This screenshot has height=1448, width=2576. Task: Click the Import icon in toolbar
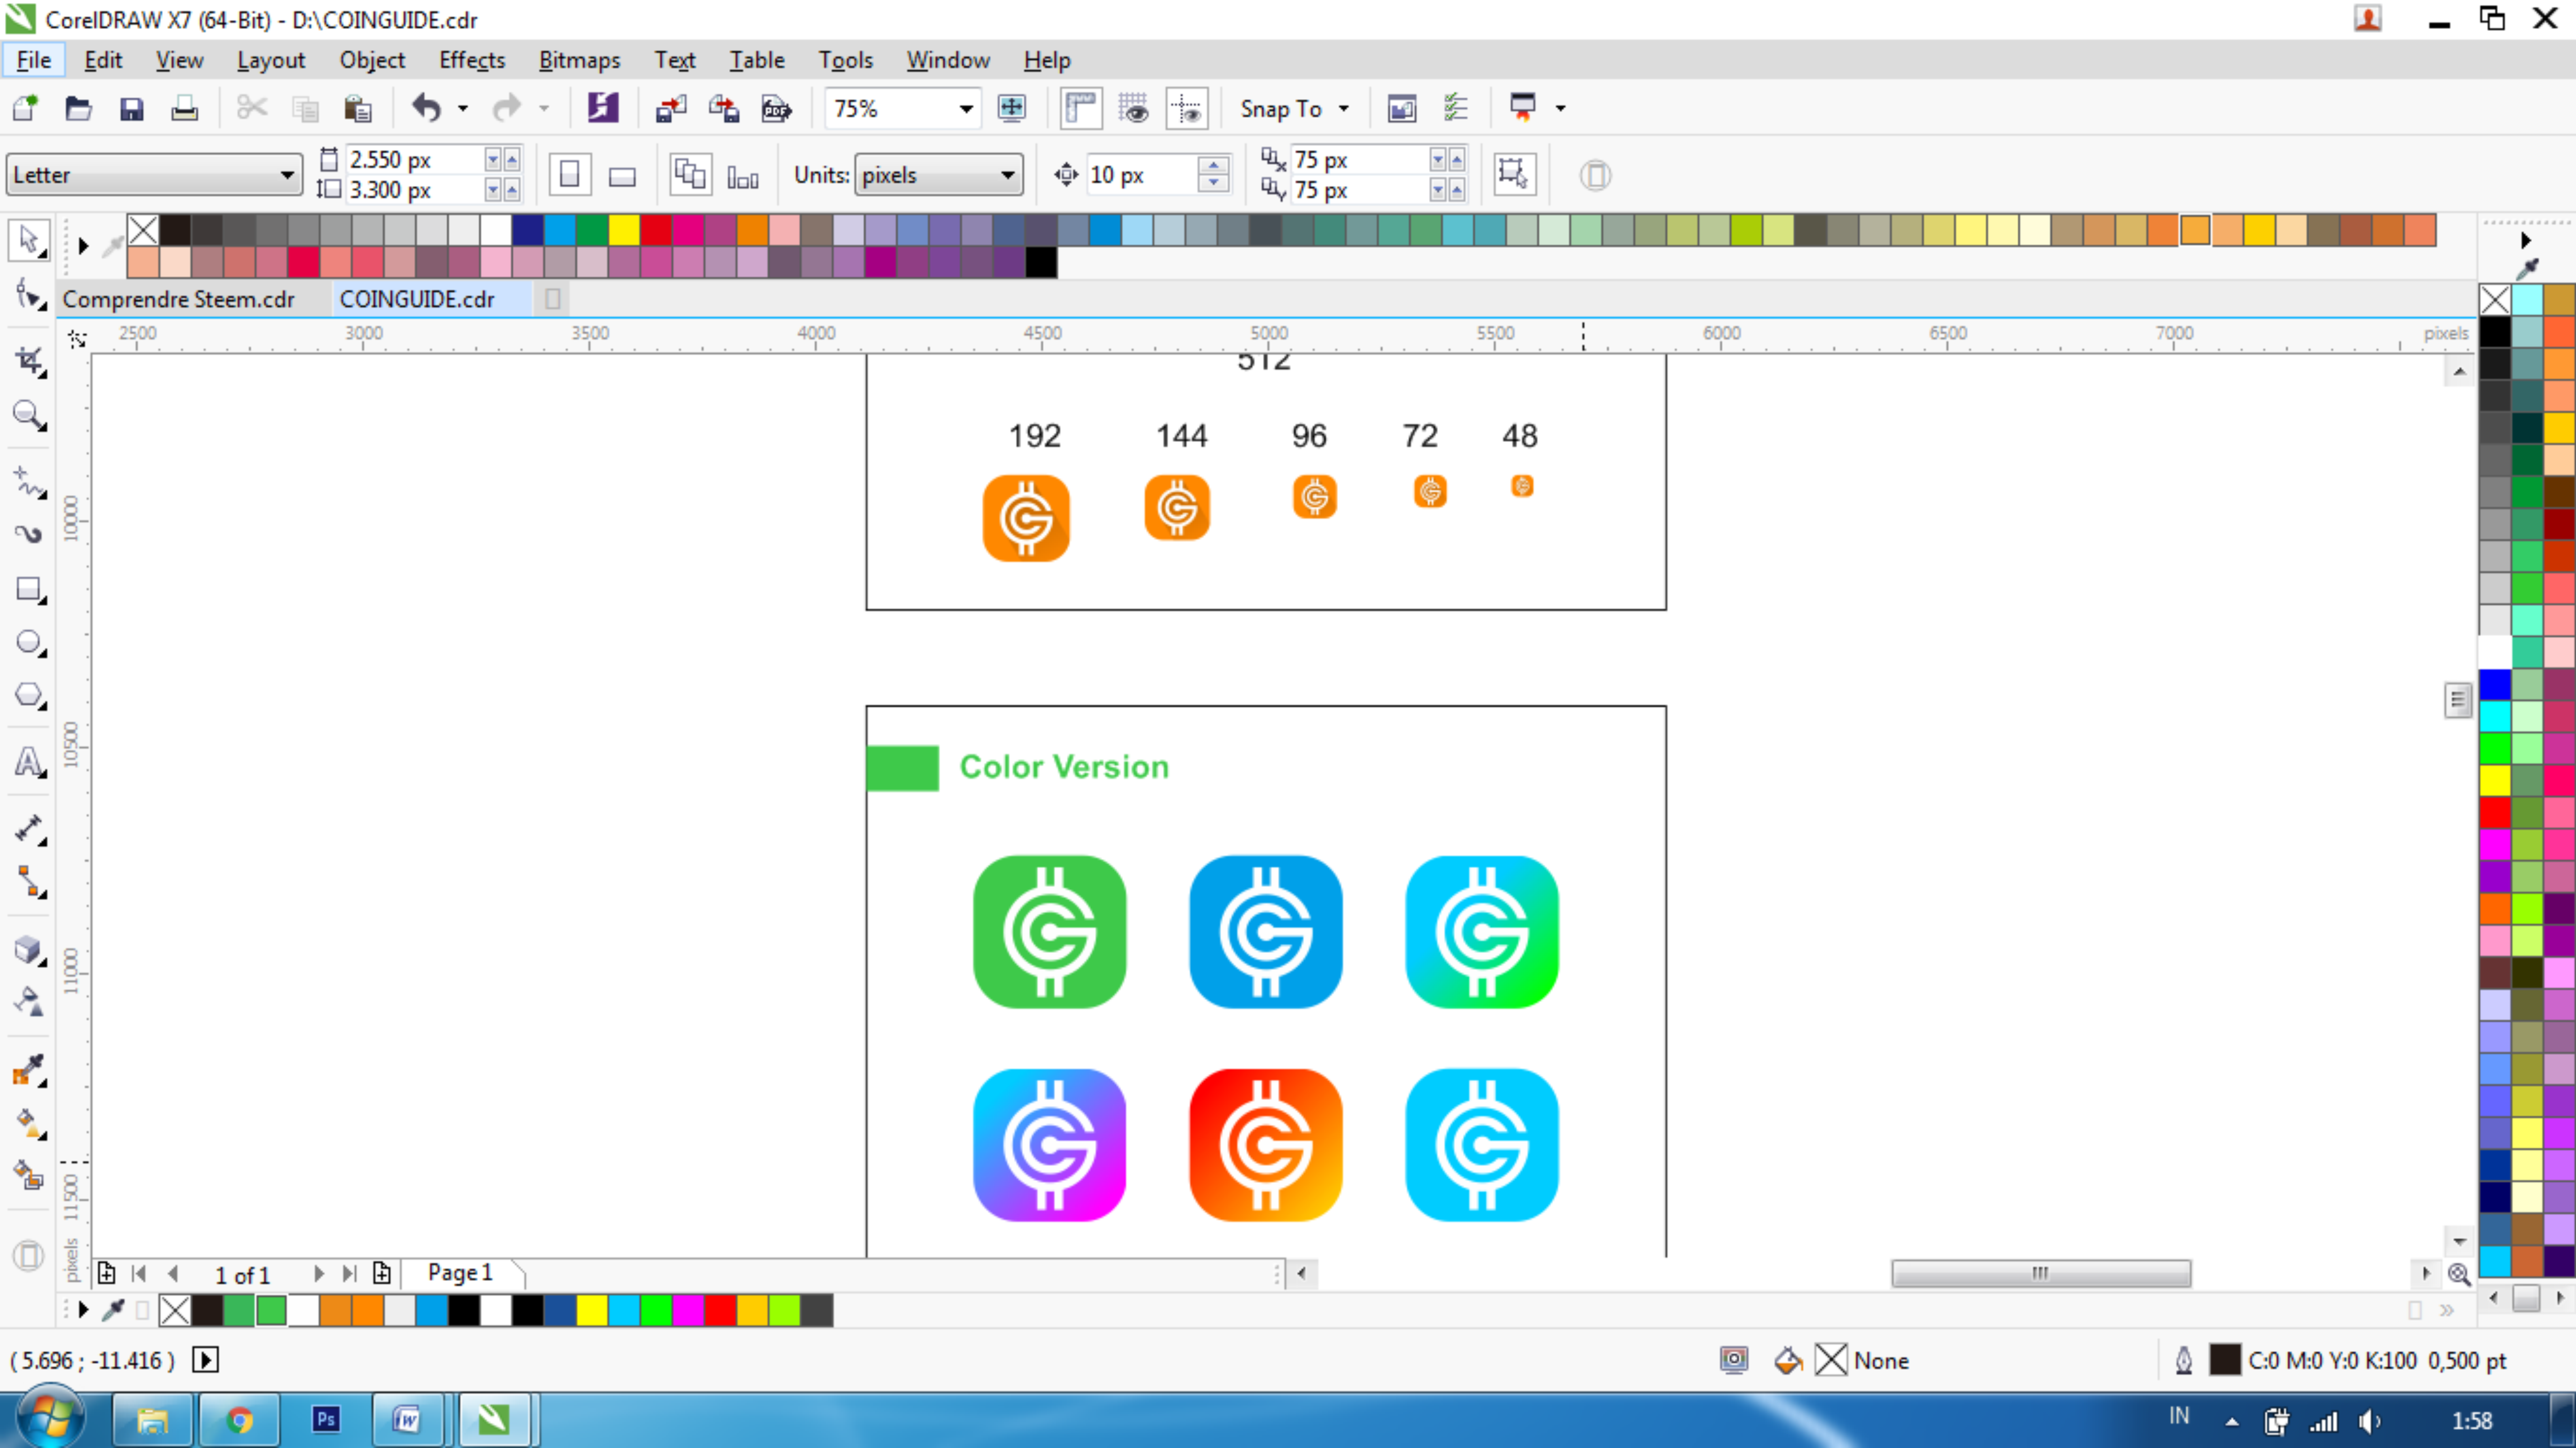(x=670, y=108)
